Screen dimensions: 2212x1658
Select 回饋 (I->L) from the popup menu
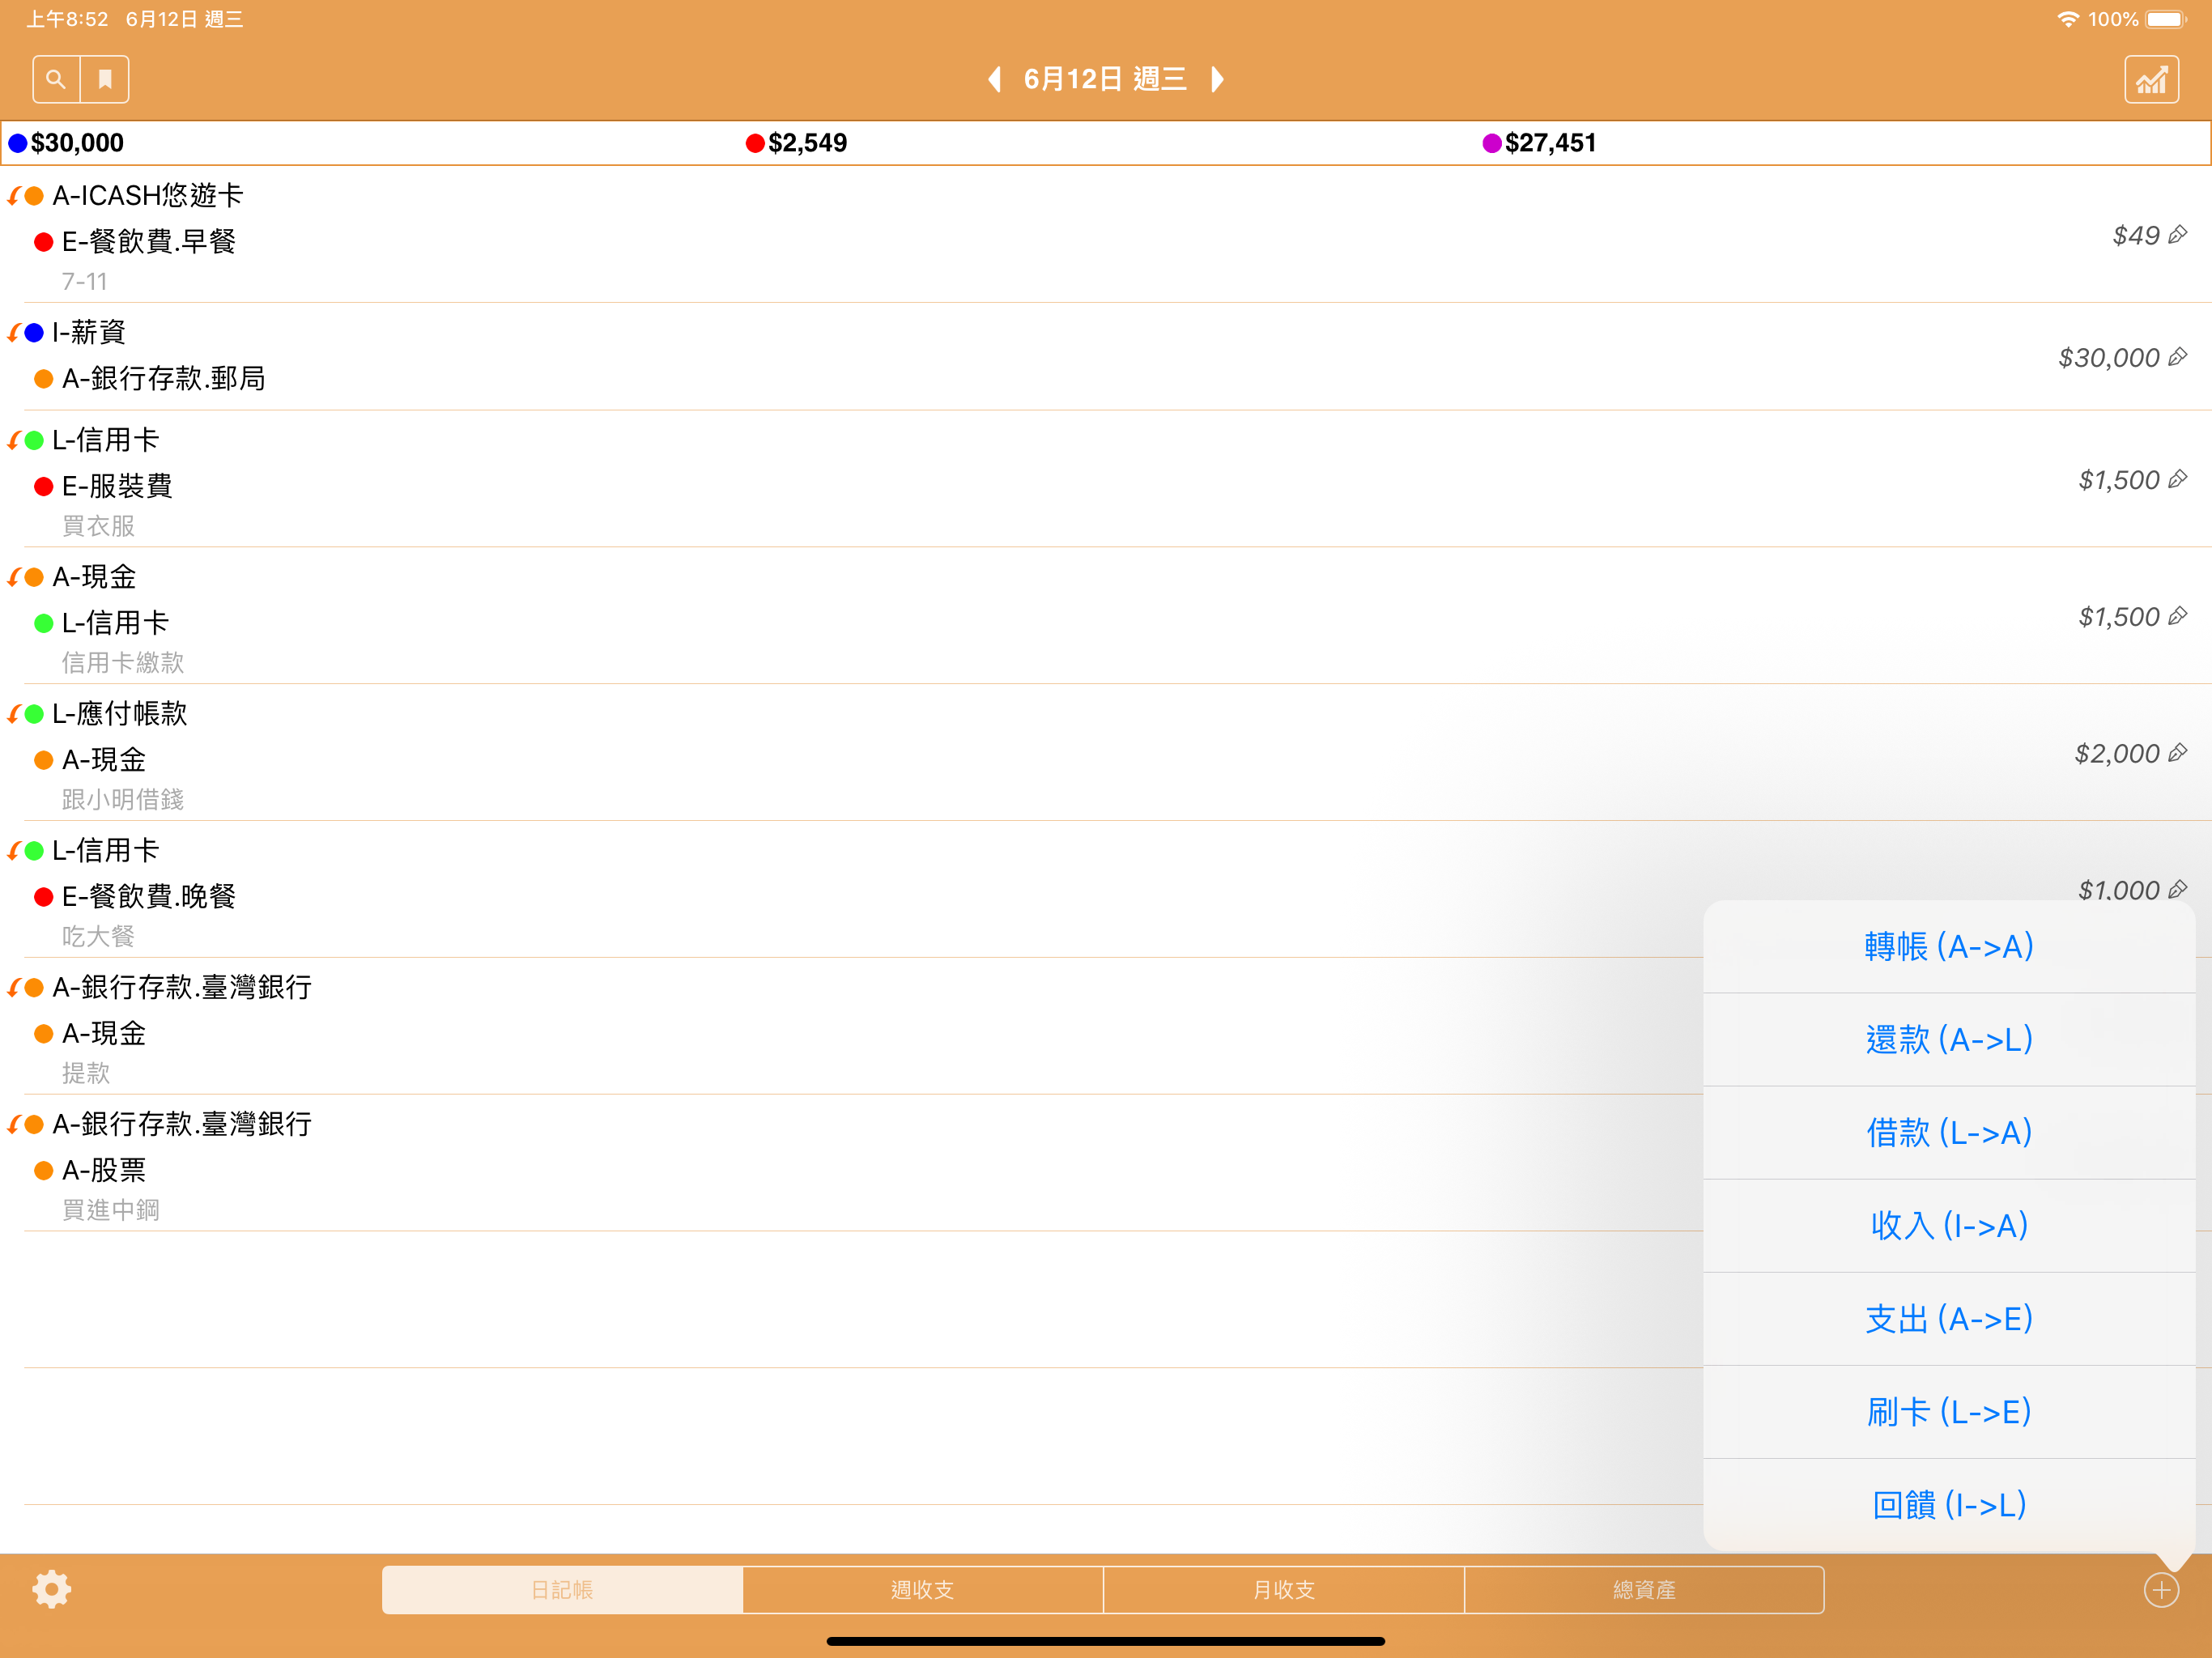(1949, 1505)
